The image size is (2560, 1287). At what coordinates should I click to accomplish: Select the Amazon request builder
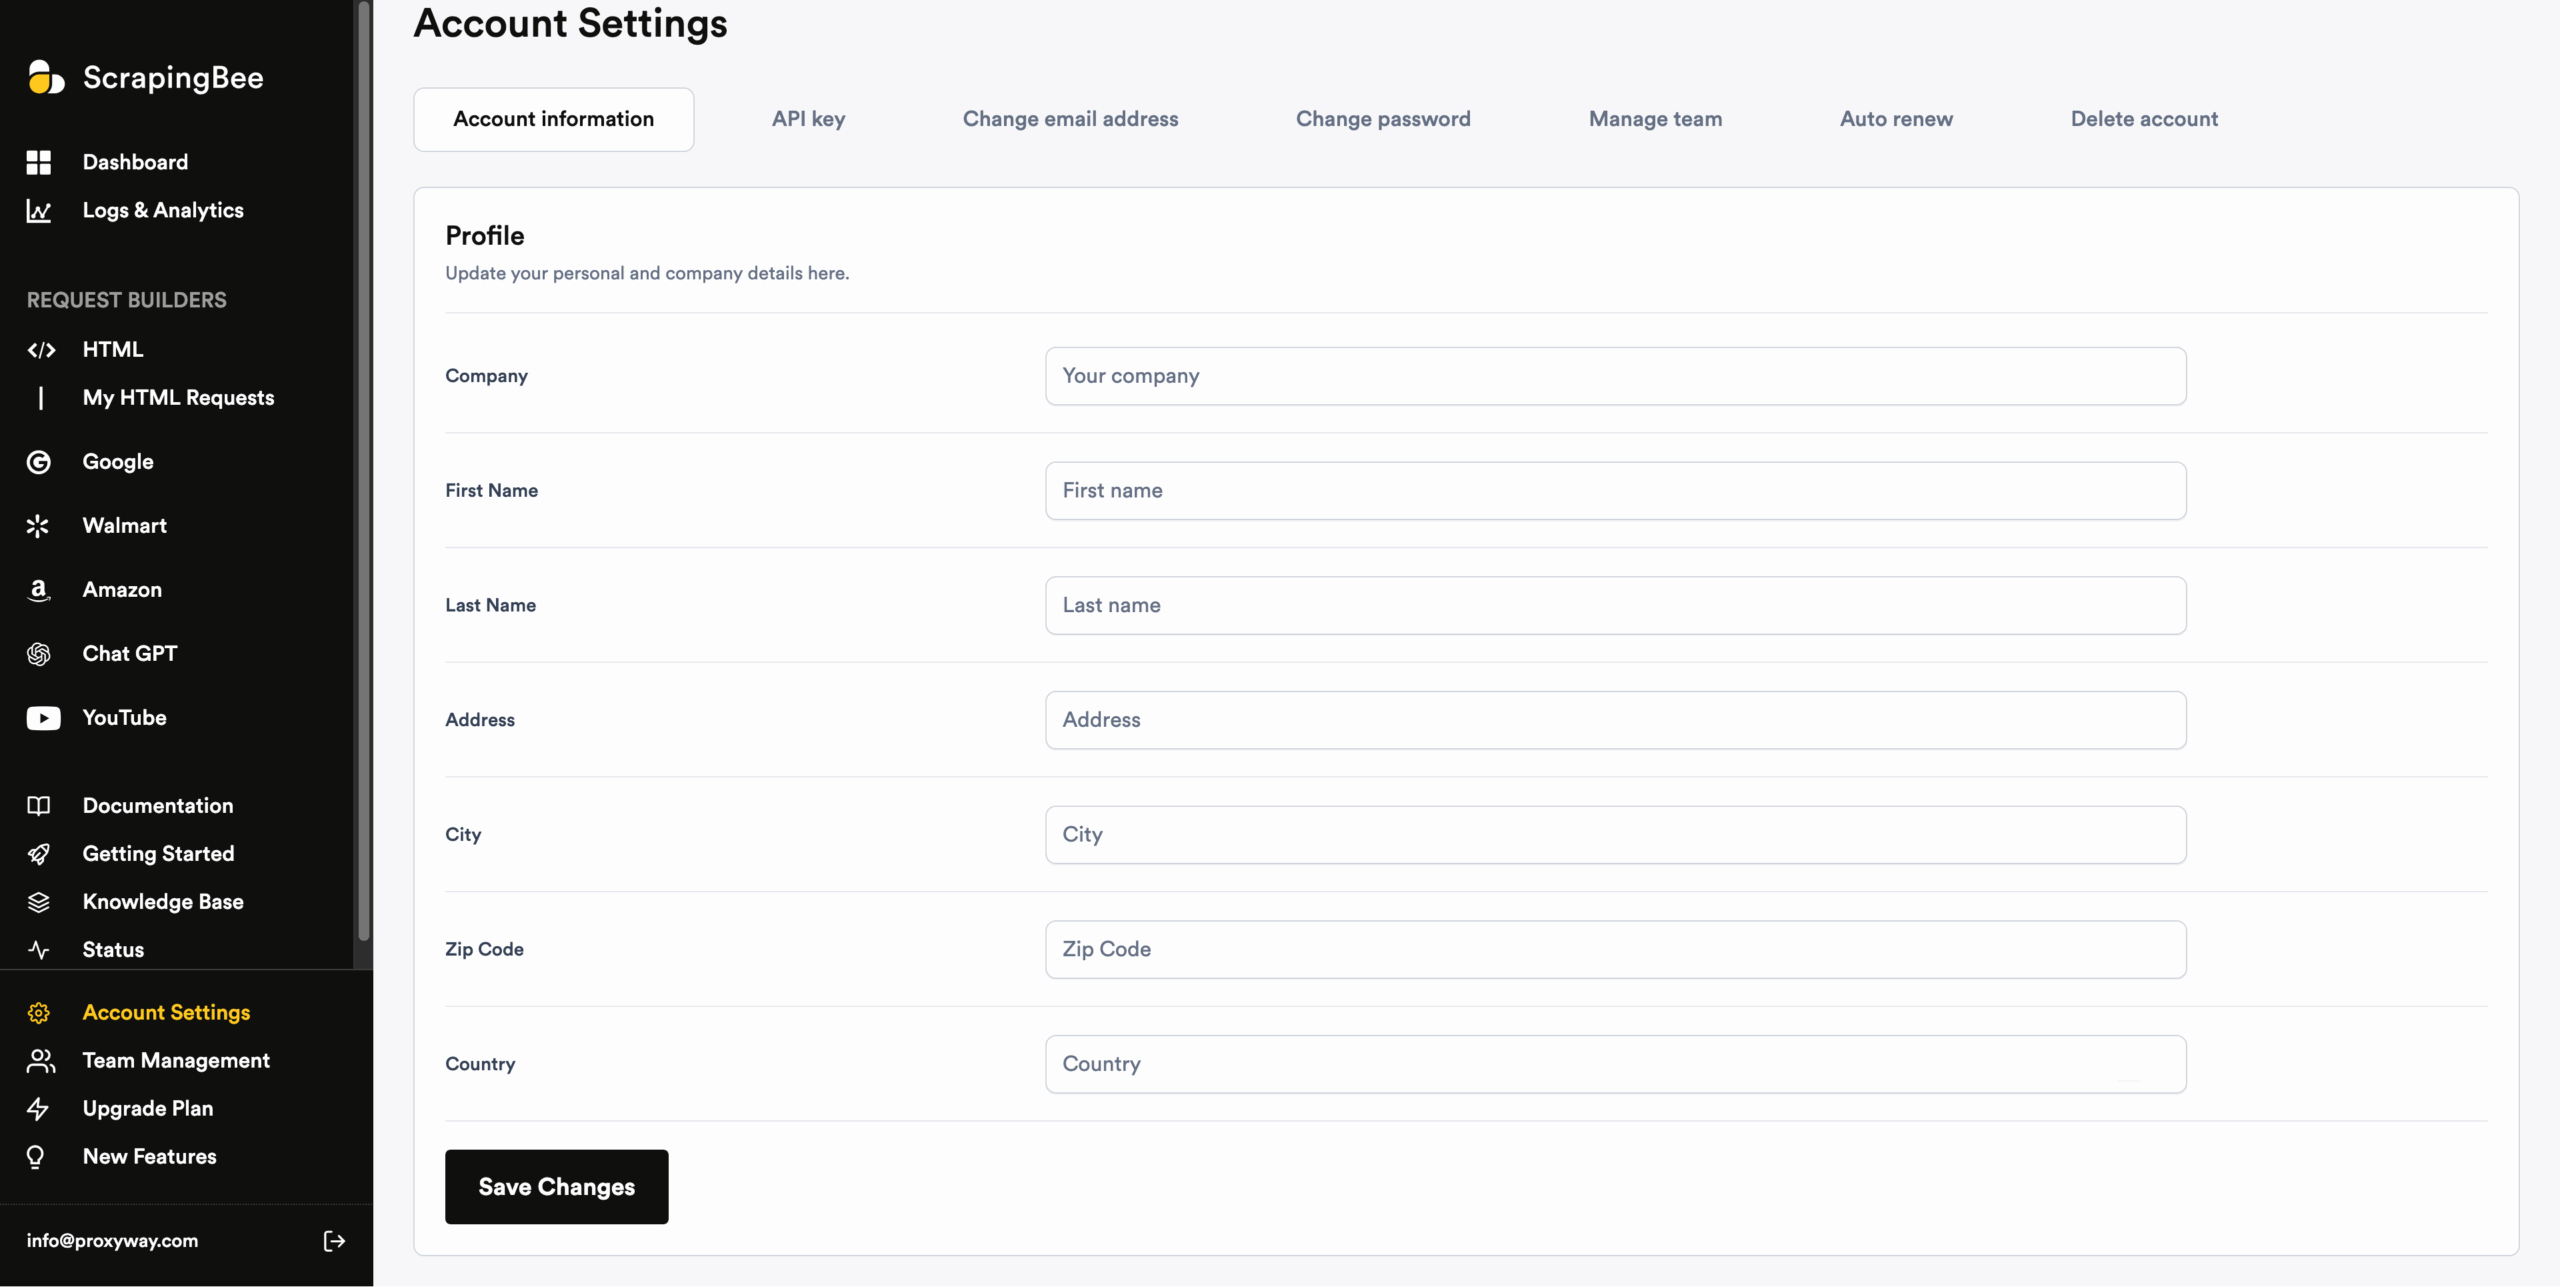click(121, 589)
